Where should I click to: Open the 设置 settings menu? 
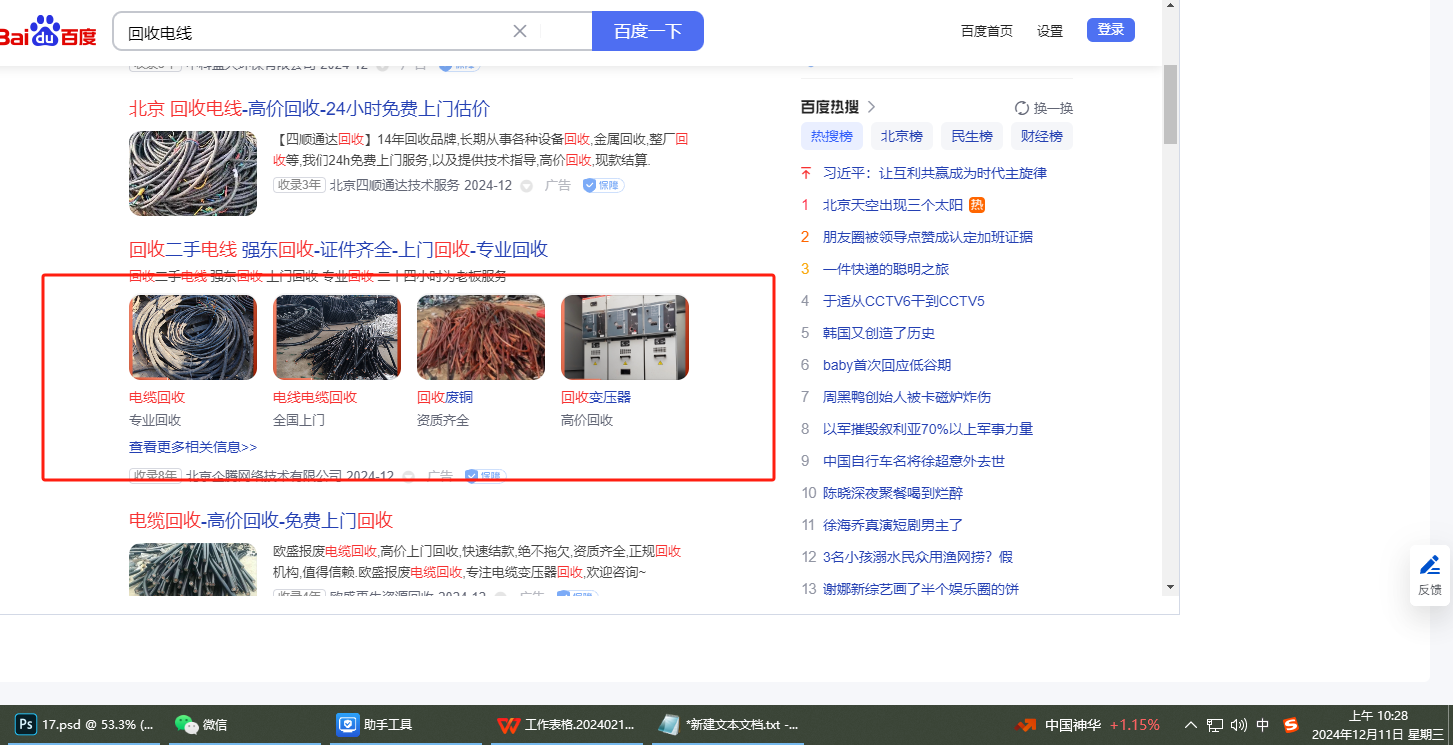tap(1050, 31)
